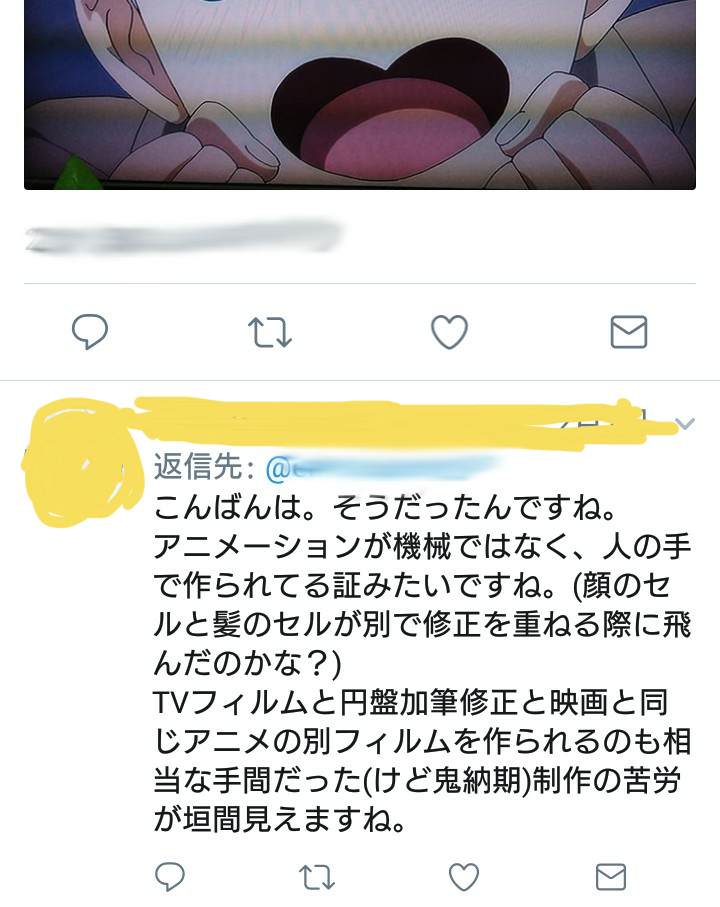
Task: Tap the closing line が垣間見えますね。
Action: 280,820
